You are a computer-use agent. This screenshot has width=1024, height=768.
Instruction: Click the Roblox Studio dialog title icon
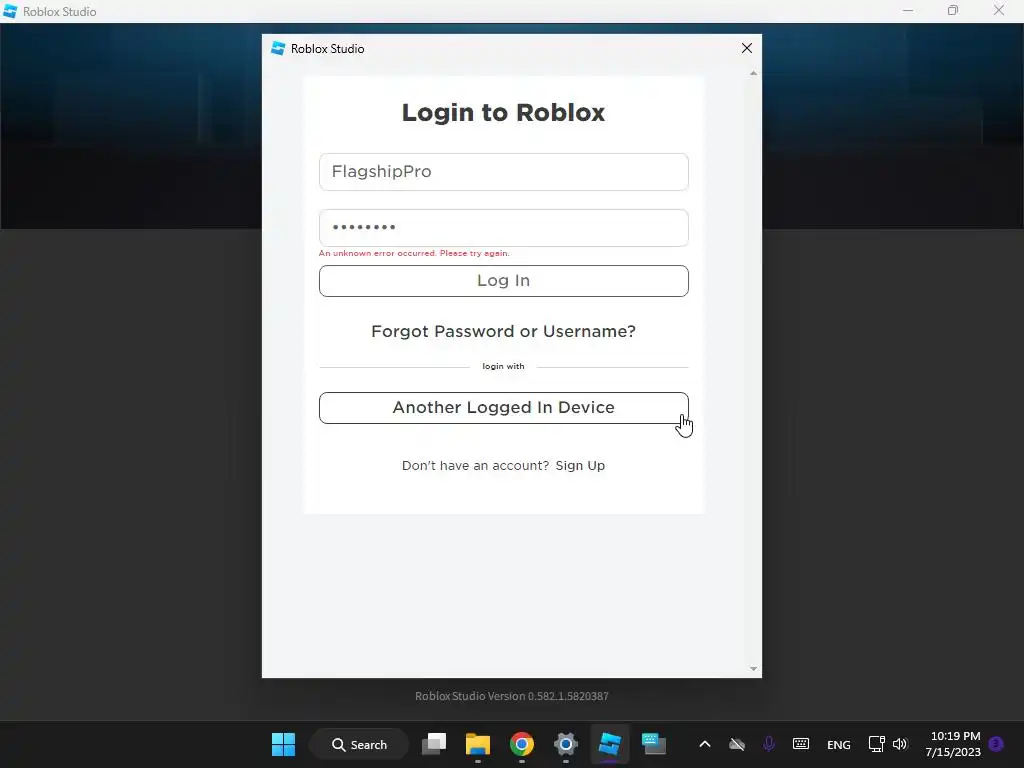coord(278,48)
